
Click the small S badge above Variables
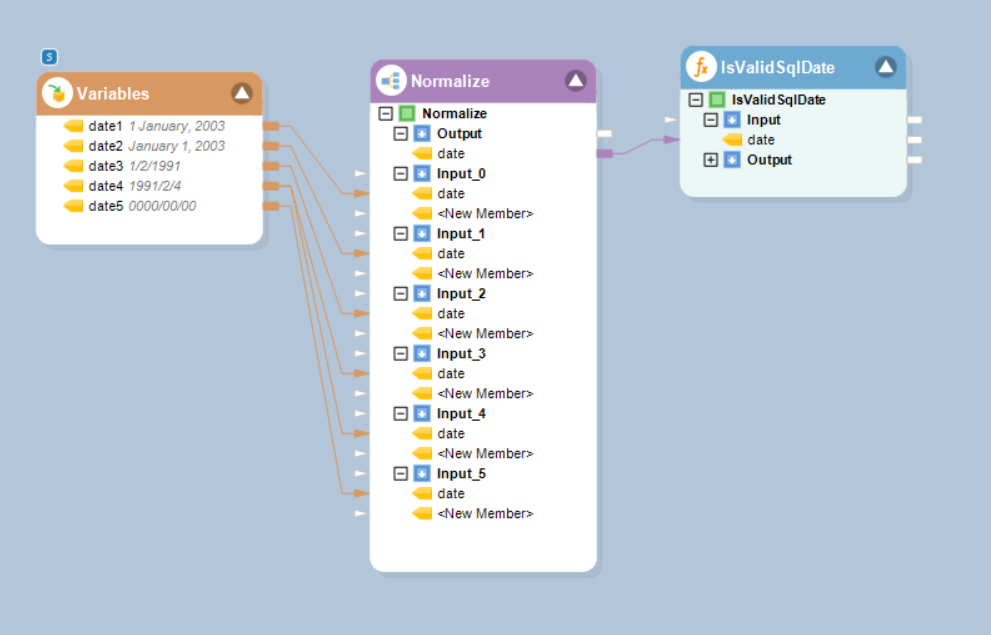pos(49,57)
